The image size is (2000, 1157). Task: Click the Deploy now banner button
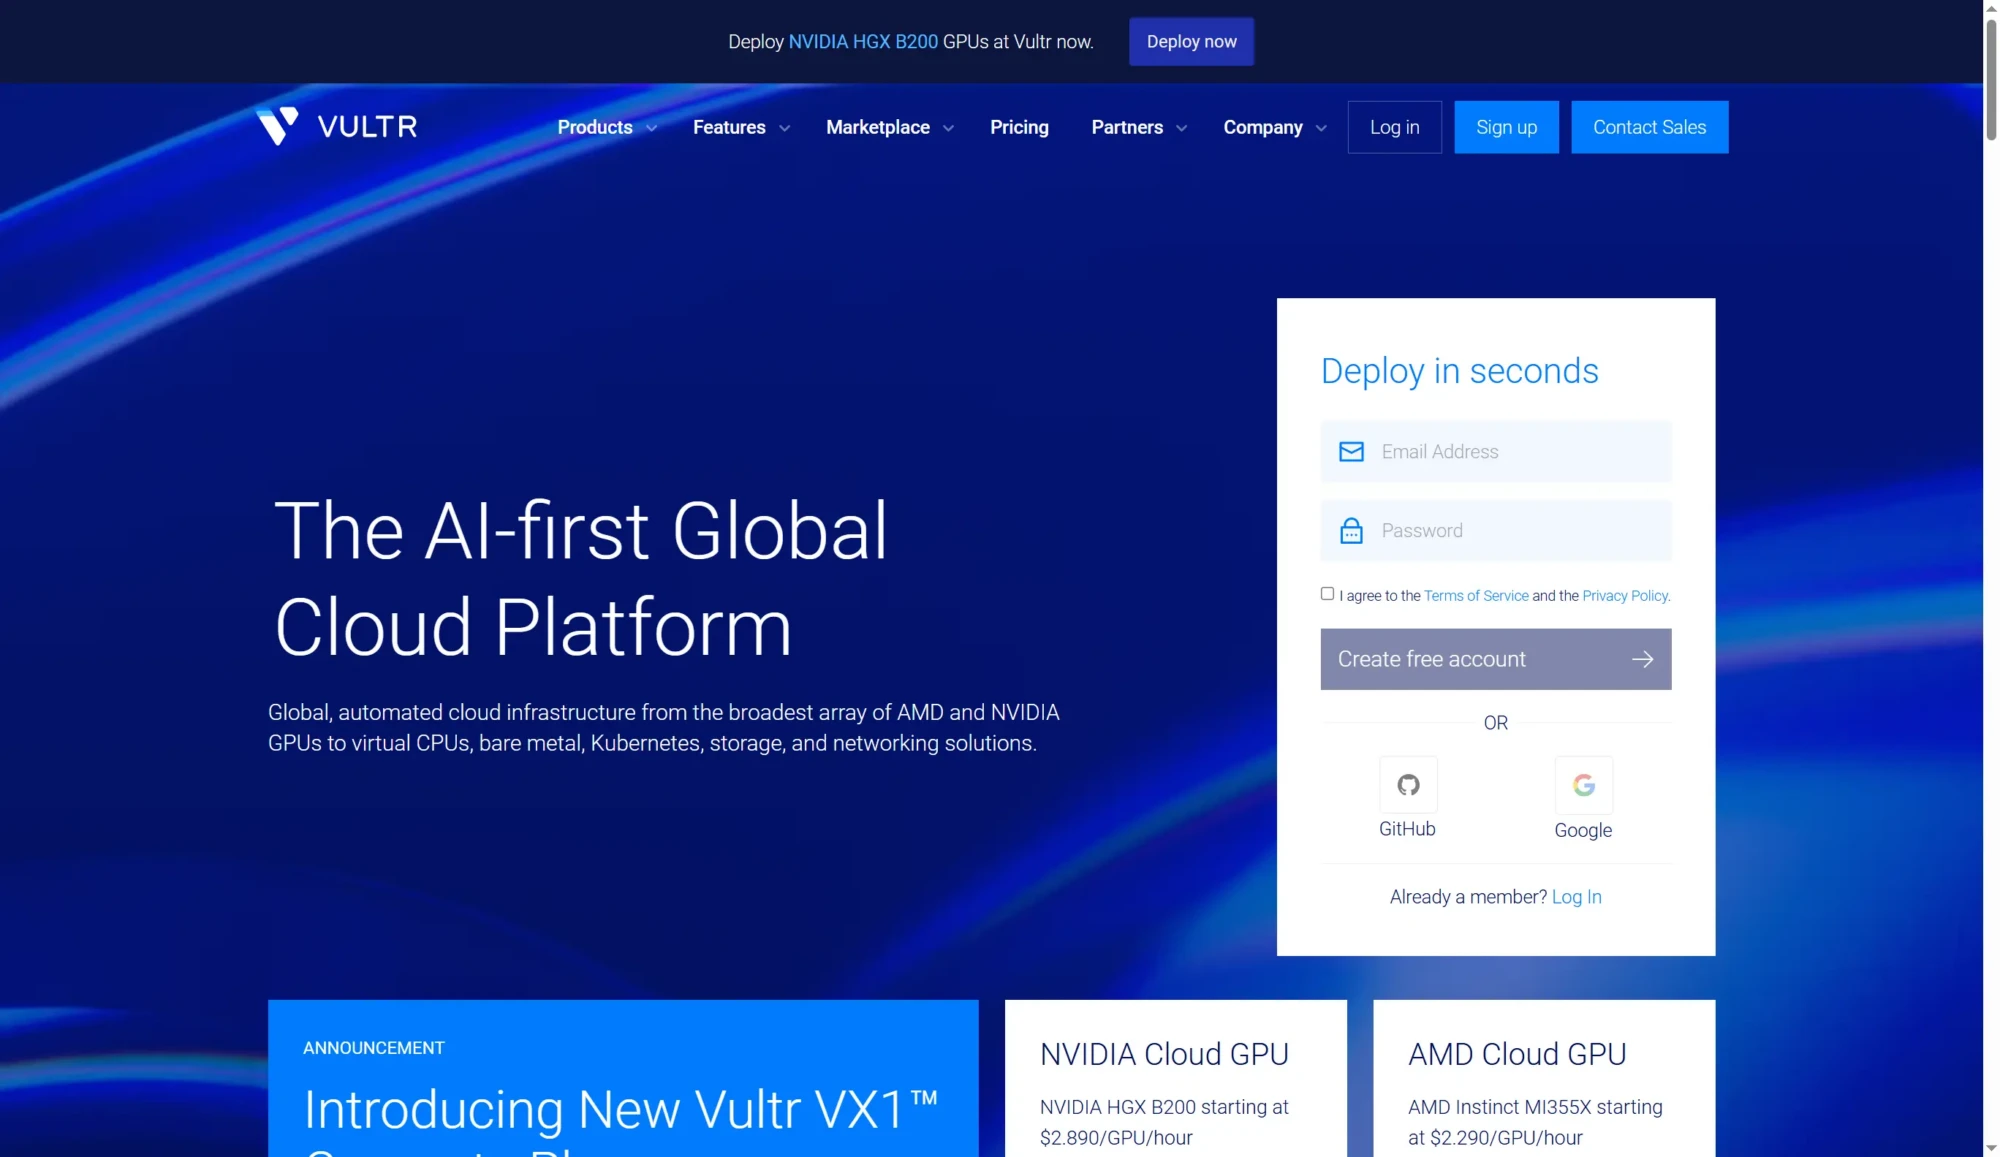(1191, 41)
